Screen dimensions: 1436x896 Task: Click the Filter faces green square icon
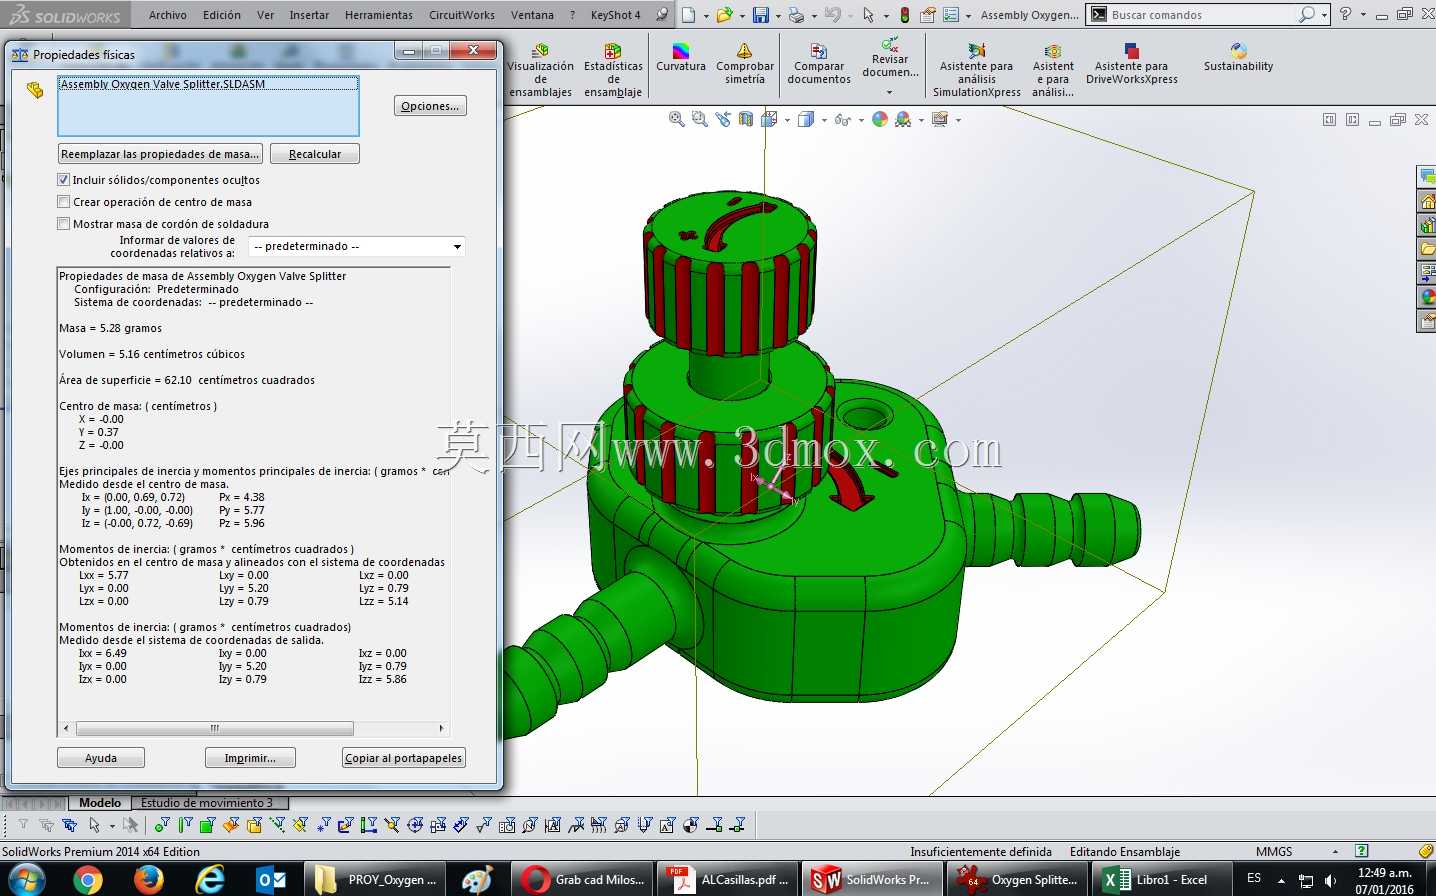(x=207, y=825)
